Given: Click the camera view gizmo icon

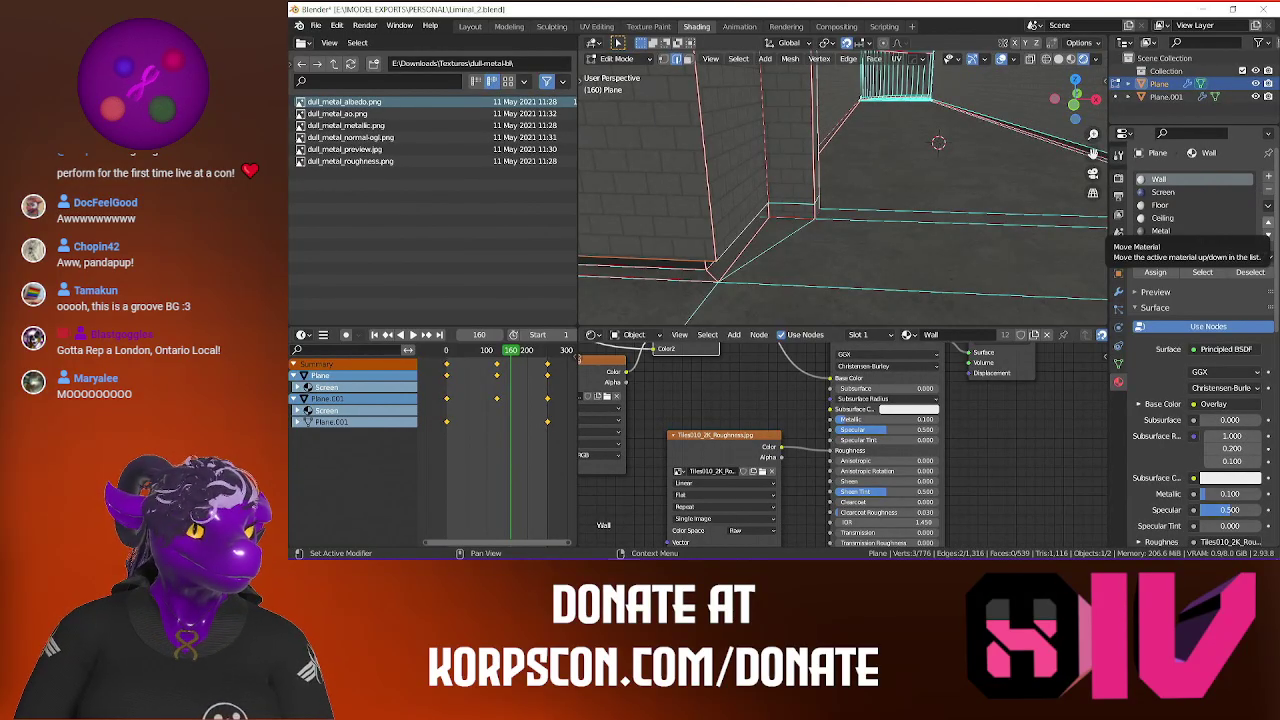Looking at the screenshot, I should click(x=1093, y=173).
